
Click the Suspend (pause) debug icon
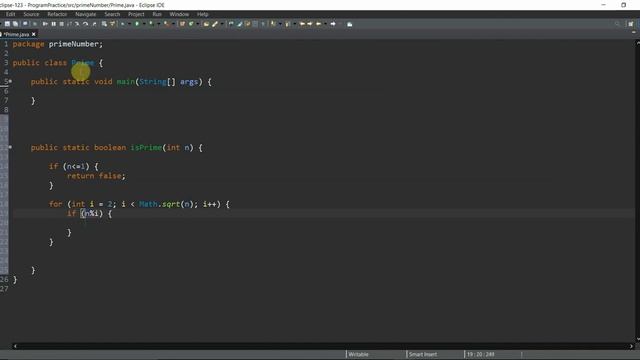point(53,24)
